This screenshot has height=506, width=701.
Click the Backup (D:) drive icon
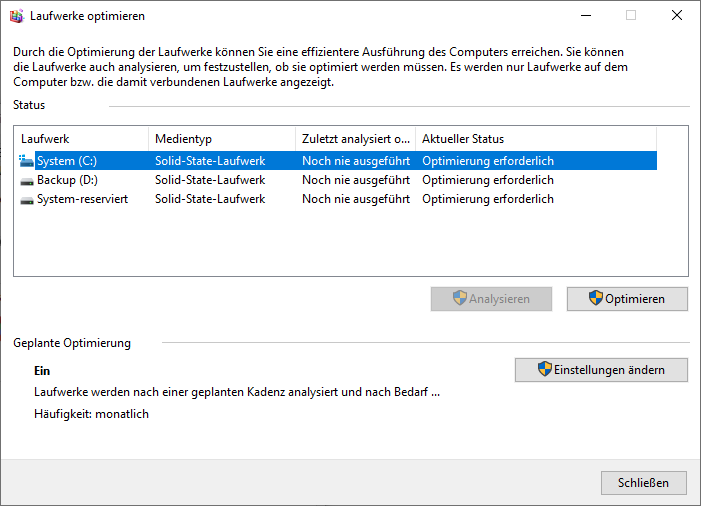pos(27,181)
